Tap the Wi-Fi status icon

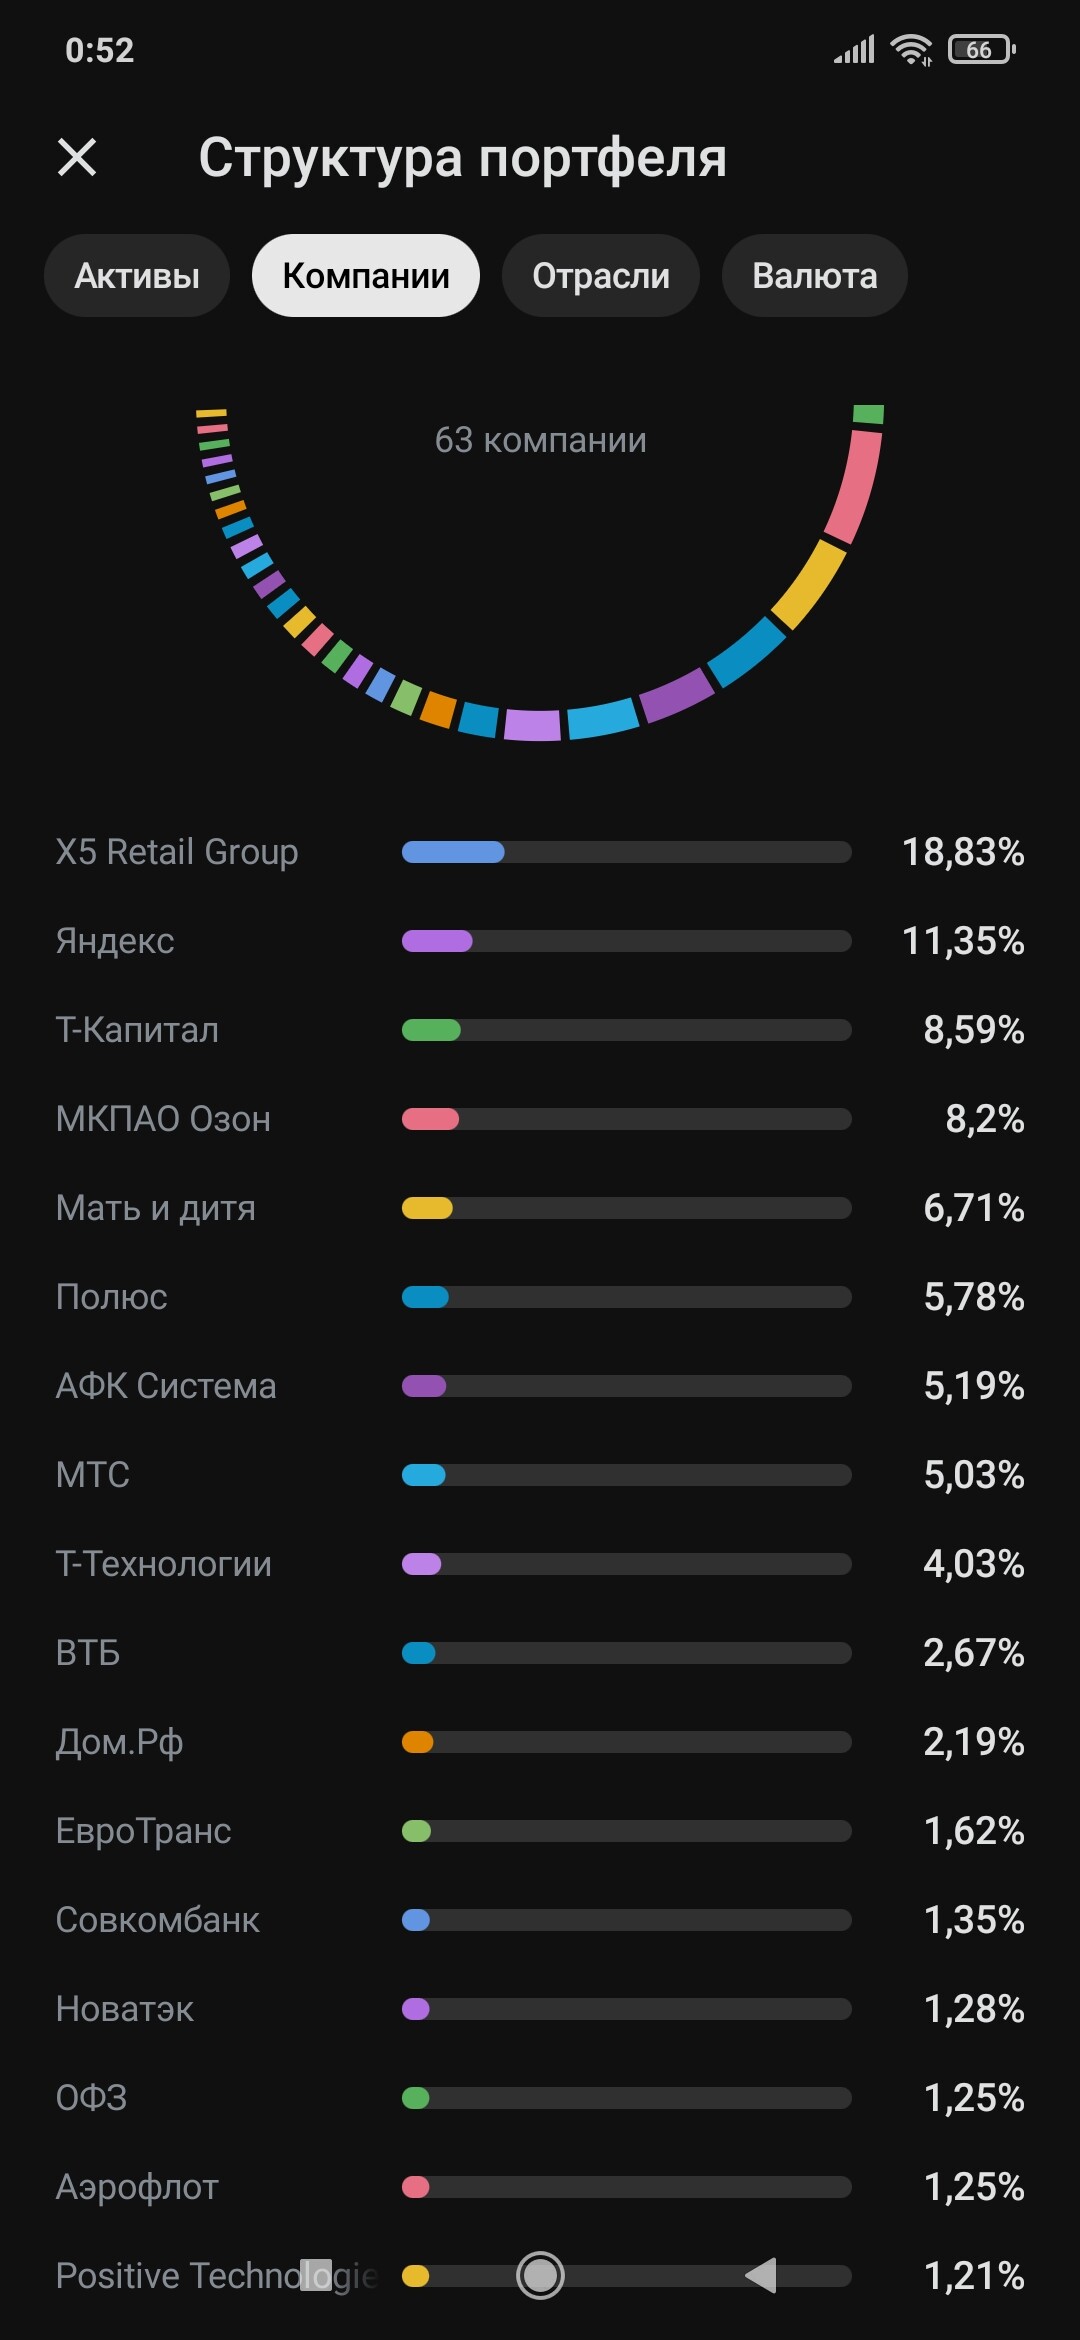pos(910,50)
